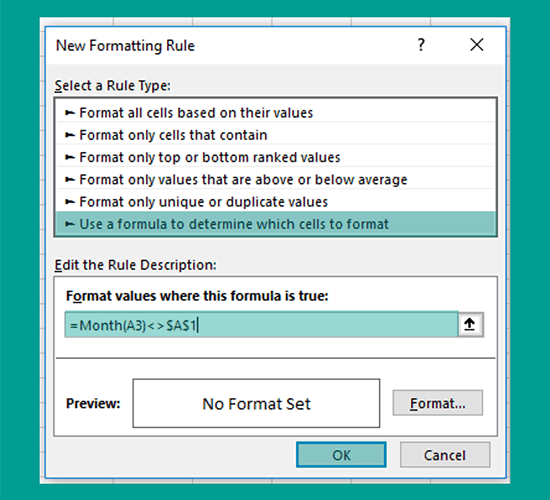Screen dimensions: 550x500
Task: Choose 'Format all cells based on their values' text
Action: coord(196,113)
